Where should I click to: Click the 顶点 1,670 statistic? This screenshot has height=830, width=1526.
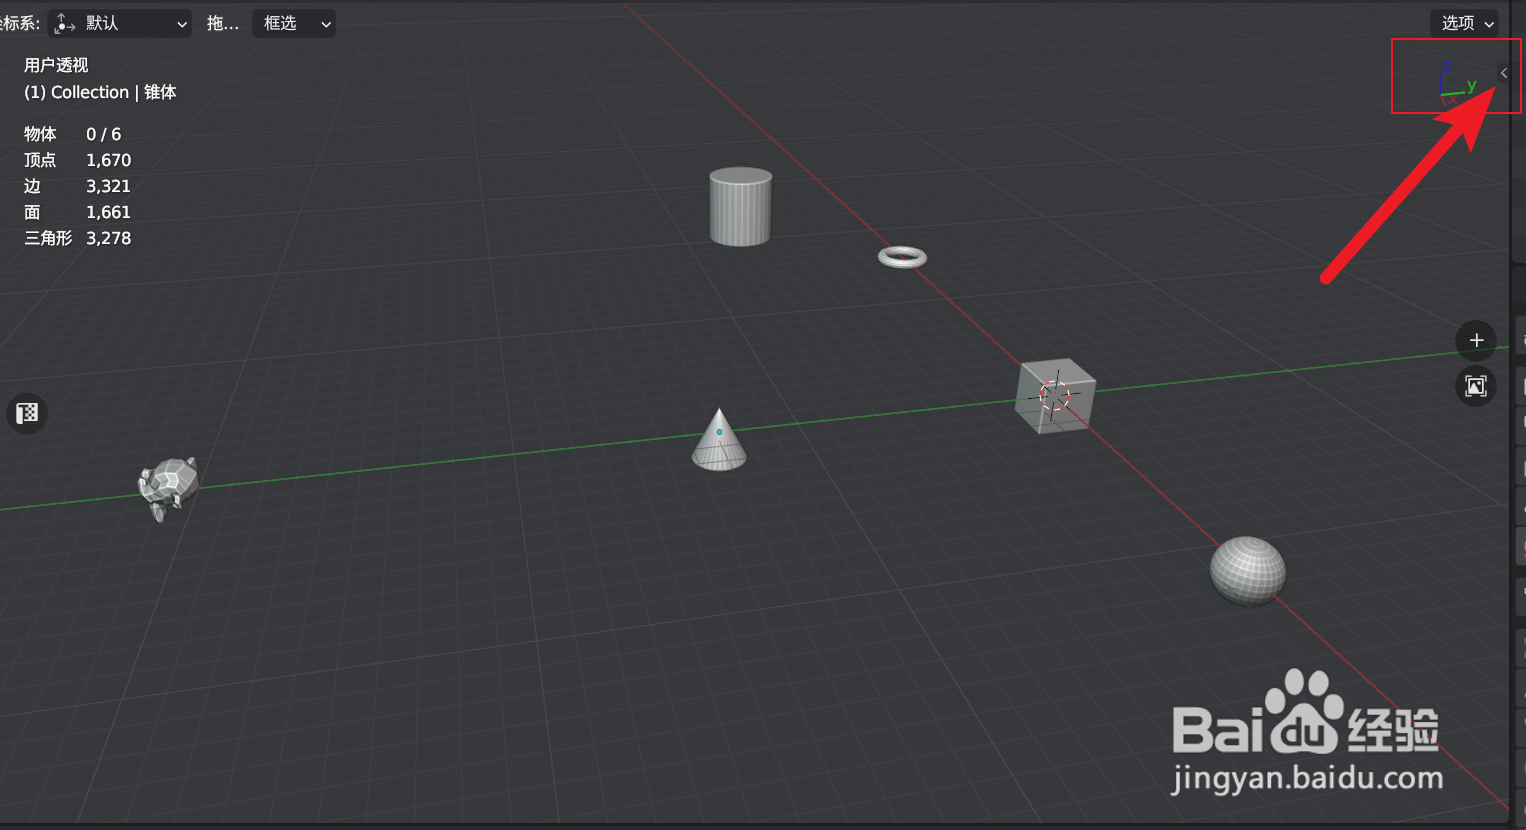pyautogui.click(x=78, y=160)
